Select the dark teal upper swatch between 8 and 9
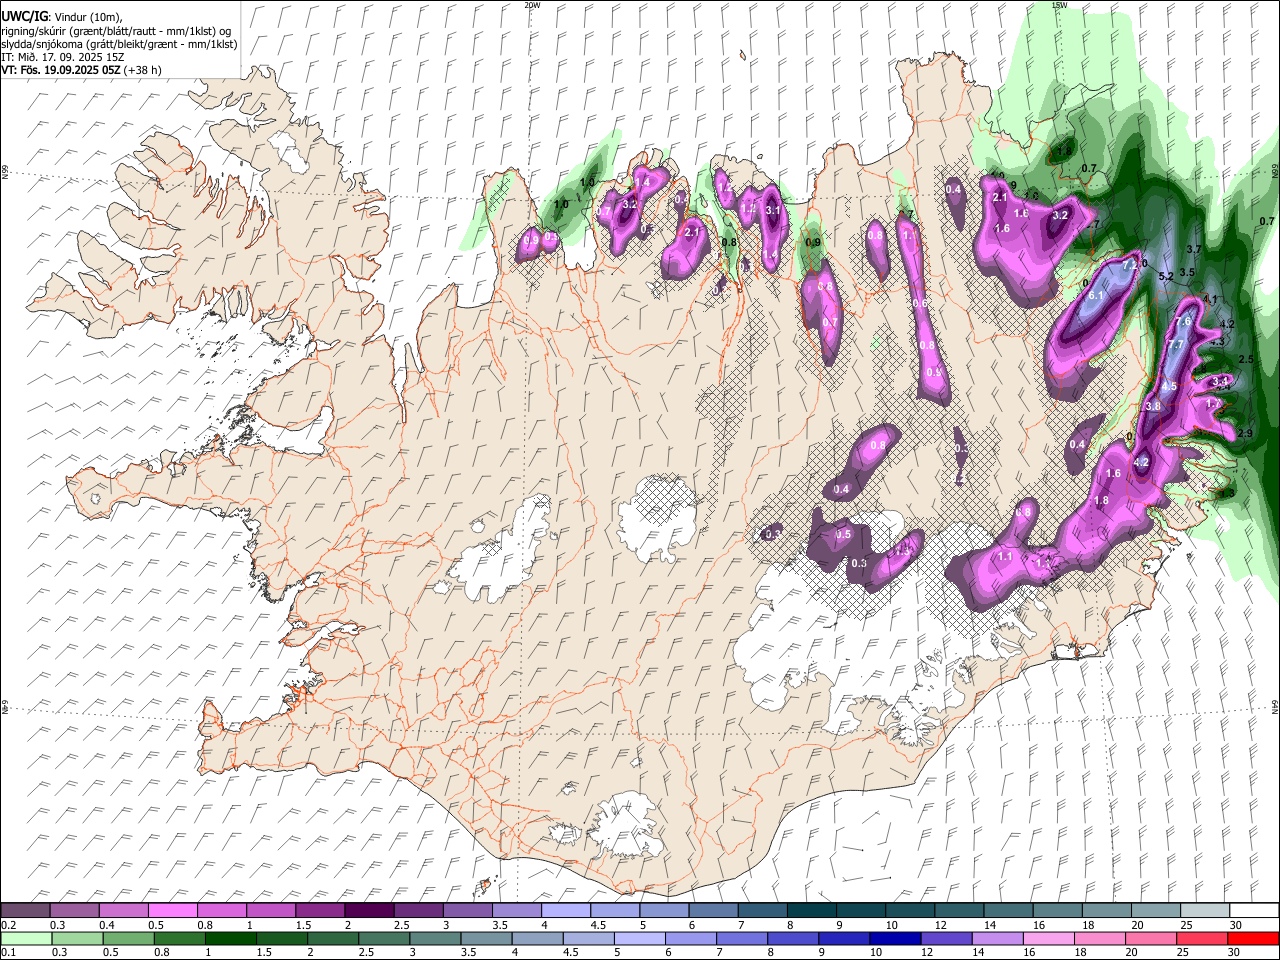 coord(811,911)
